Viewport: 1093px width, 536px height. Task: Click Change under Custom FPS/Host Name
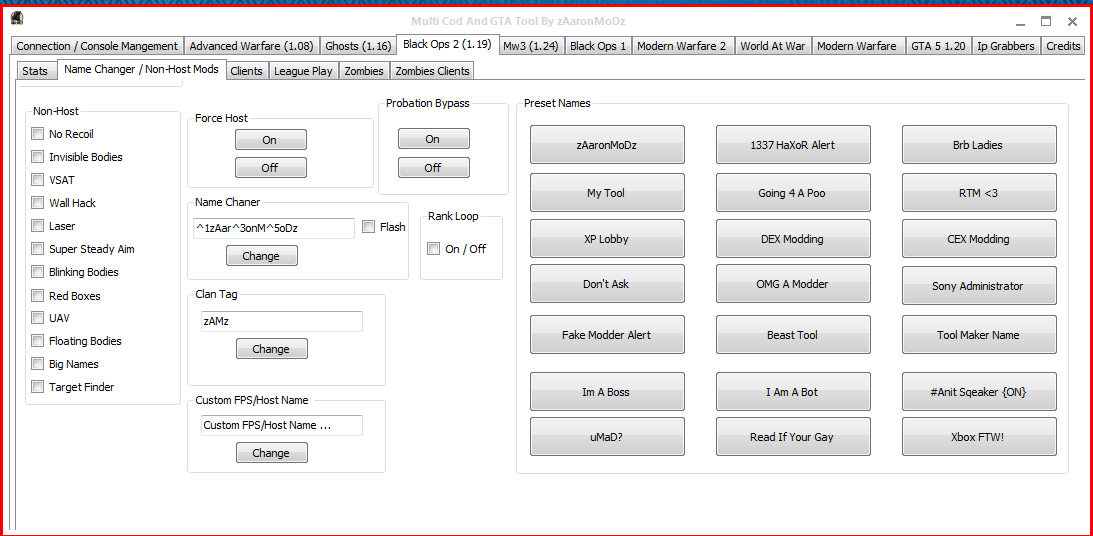[x=272, y=453]
